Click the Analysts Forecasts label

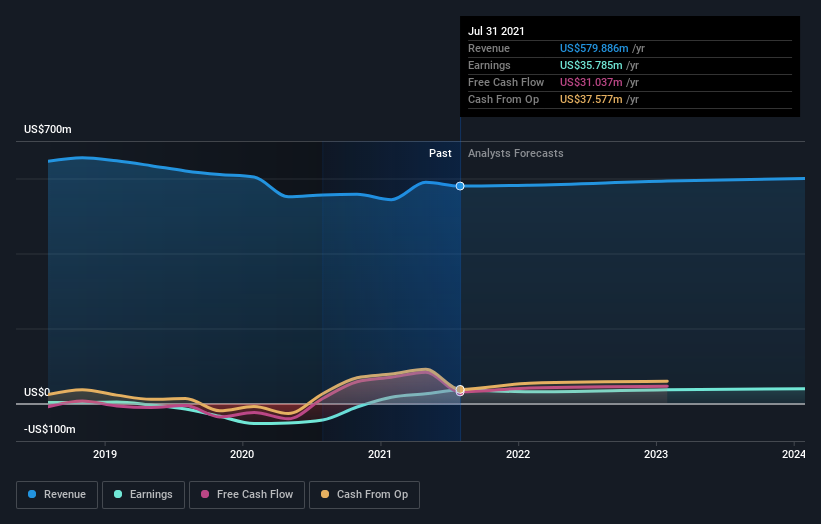(x=516, y=153)
